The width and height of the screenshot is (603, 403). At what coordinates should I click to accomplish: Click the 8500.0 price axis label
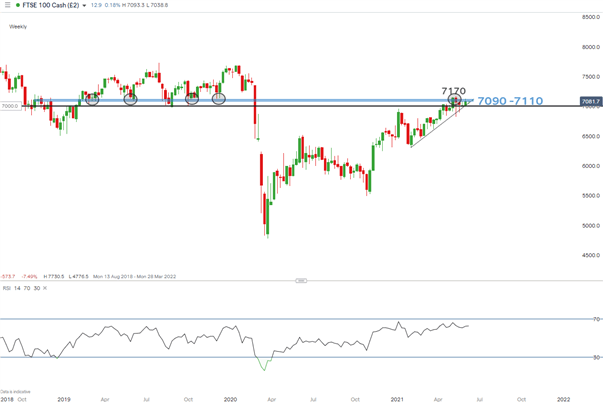(591, 17)
